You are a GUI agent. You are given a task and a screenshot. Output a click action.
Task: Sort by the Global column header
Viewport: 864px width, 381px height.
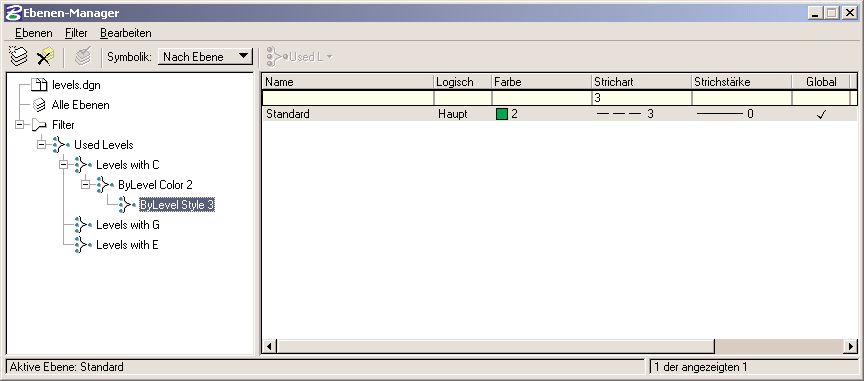[x=821, y=82]
